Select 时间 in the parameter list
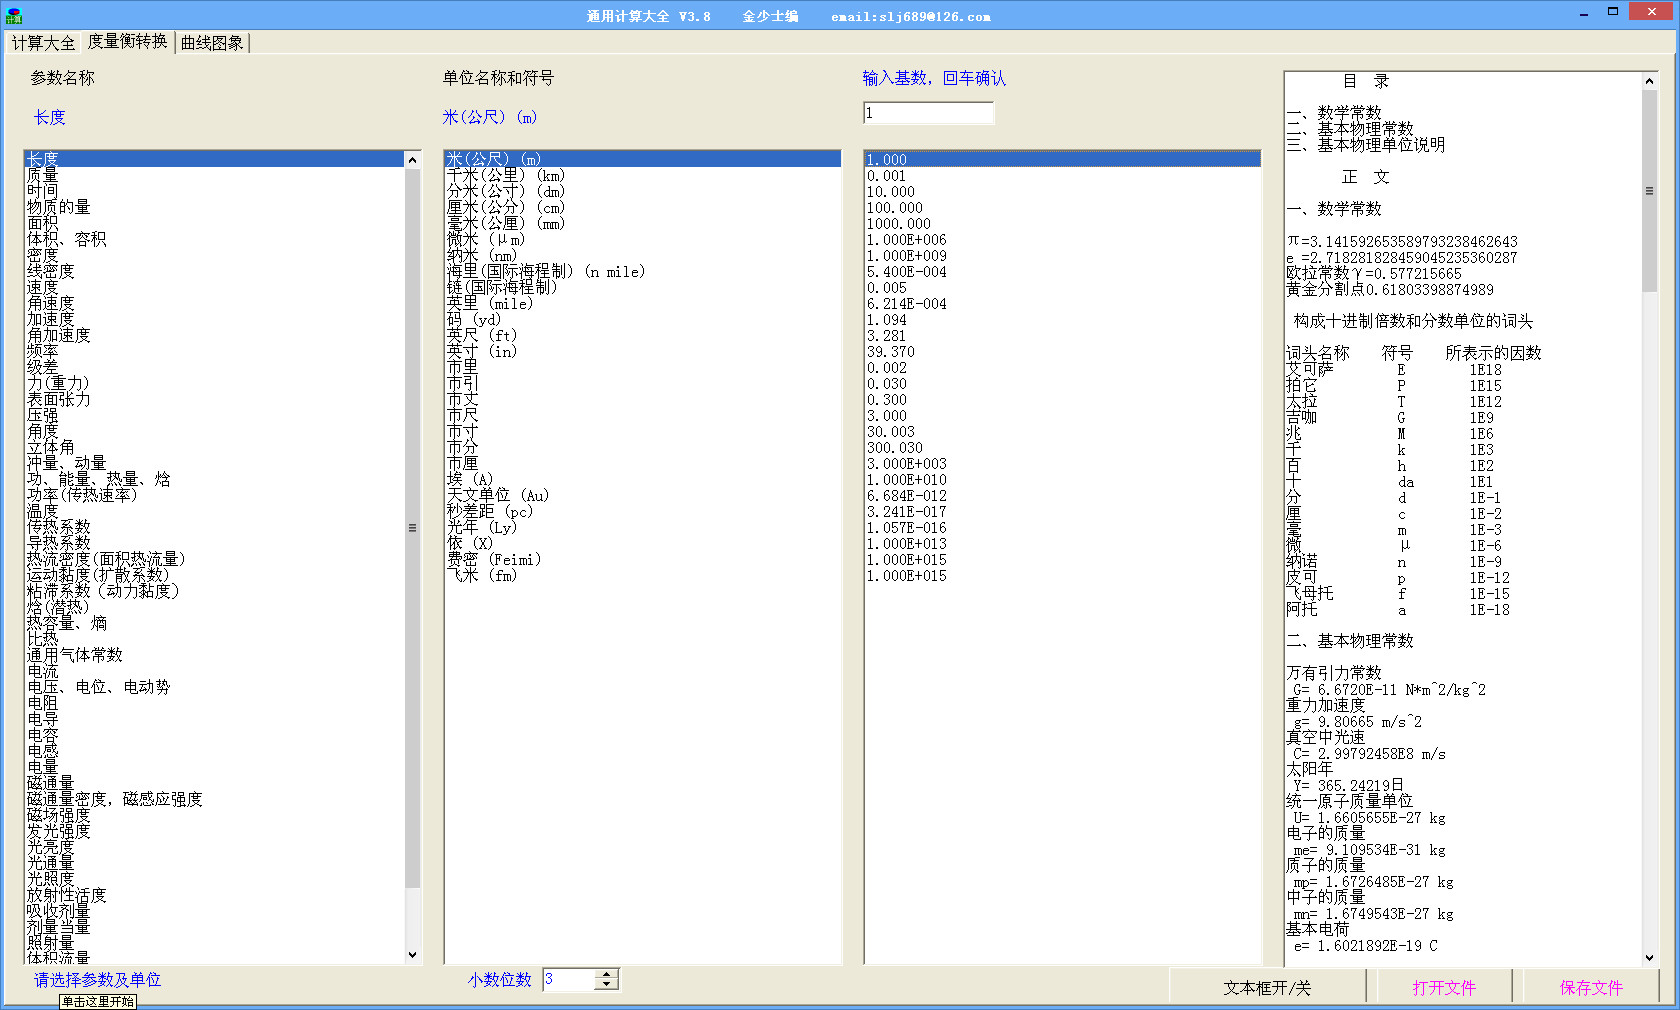The height and width of the screenshot is (1010, 1680). [214, 191]
